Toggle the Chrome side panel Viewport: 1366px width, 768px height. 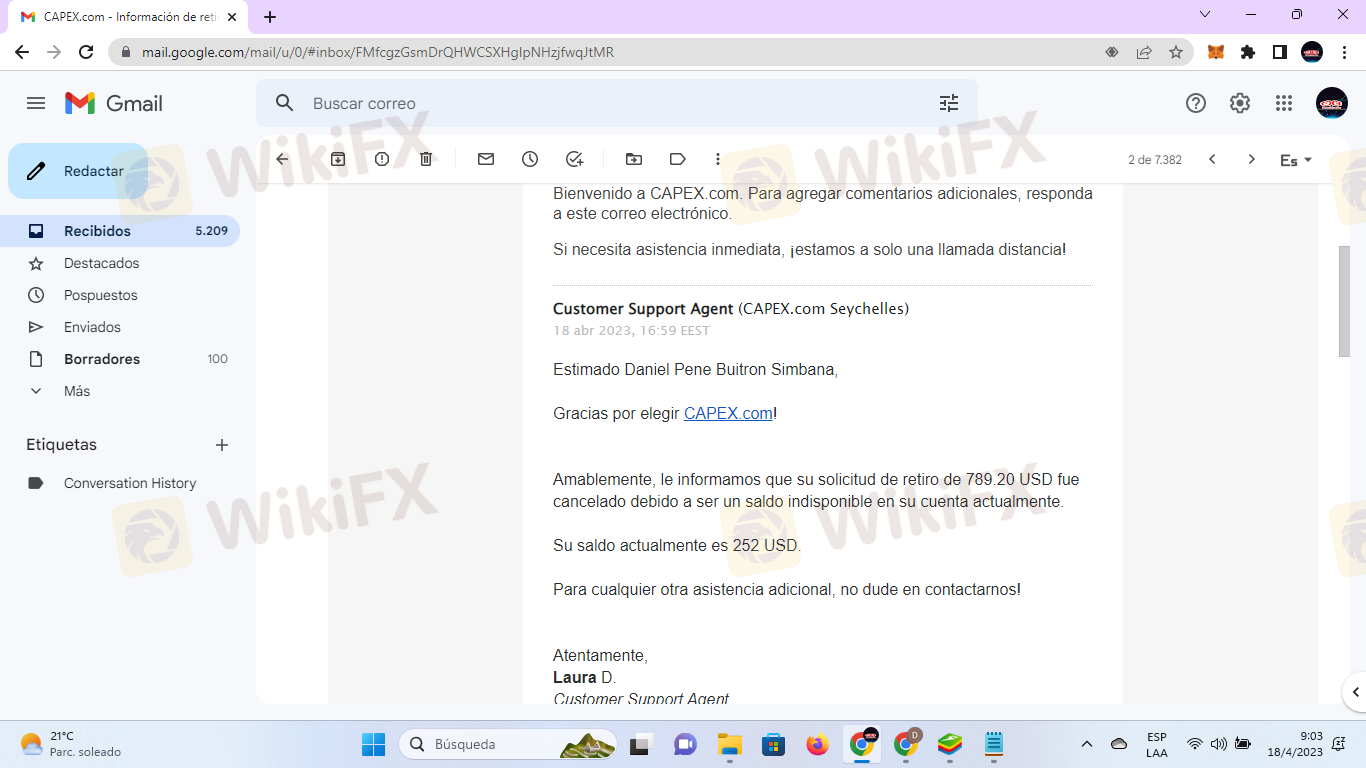pyautogui.click(x=1280, y=52)
